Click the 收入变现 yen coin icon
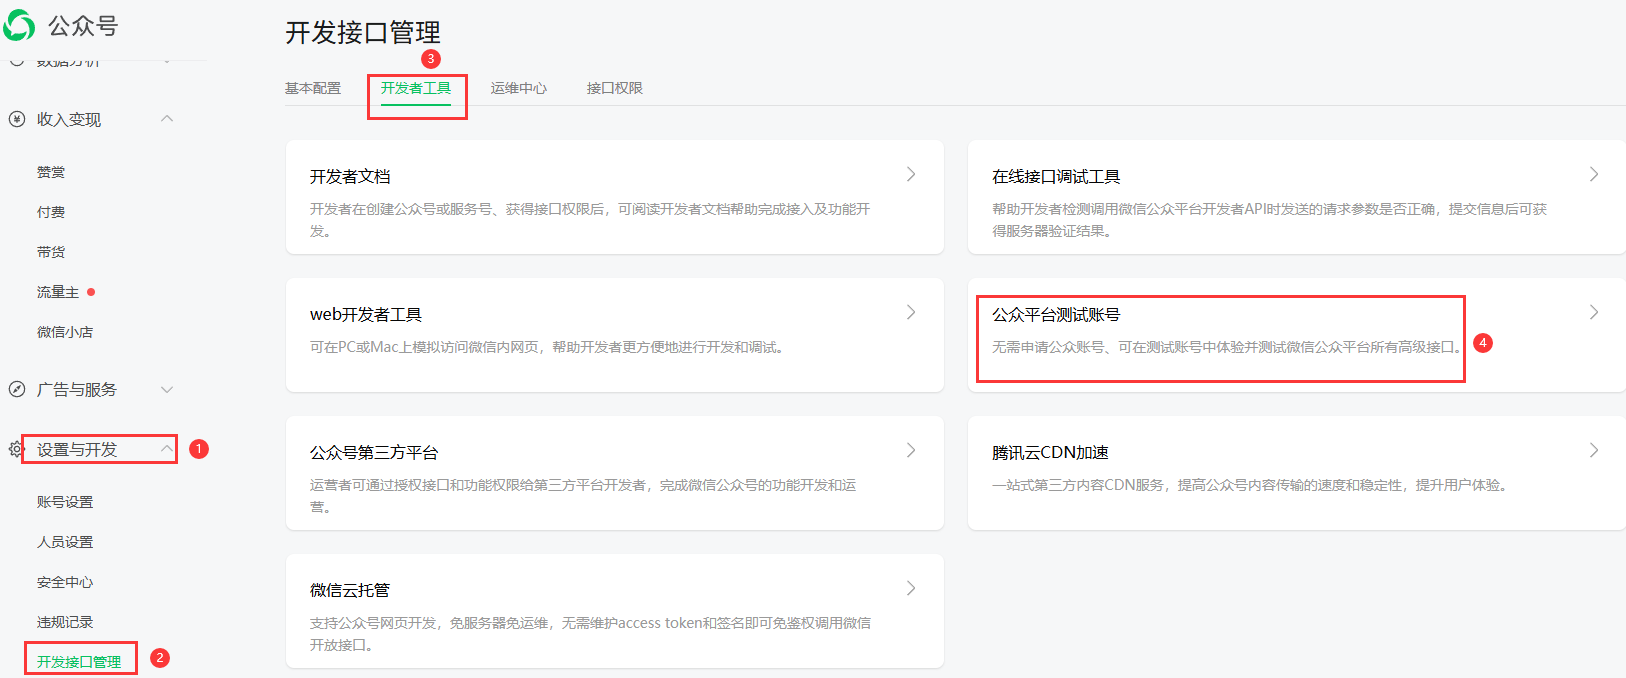 pos(17,119)
